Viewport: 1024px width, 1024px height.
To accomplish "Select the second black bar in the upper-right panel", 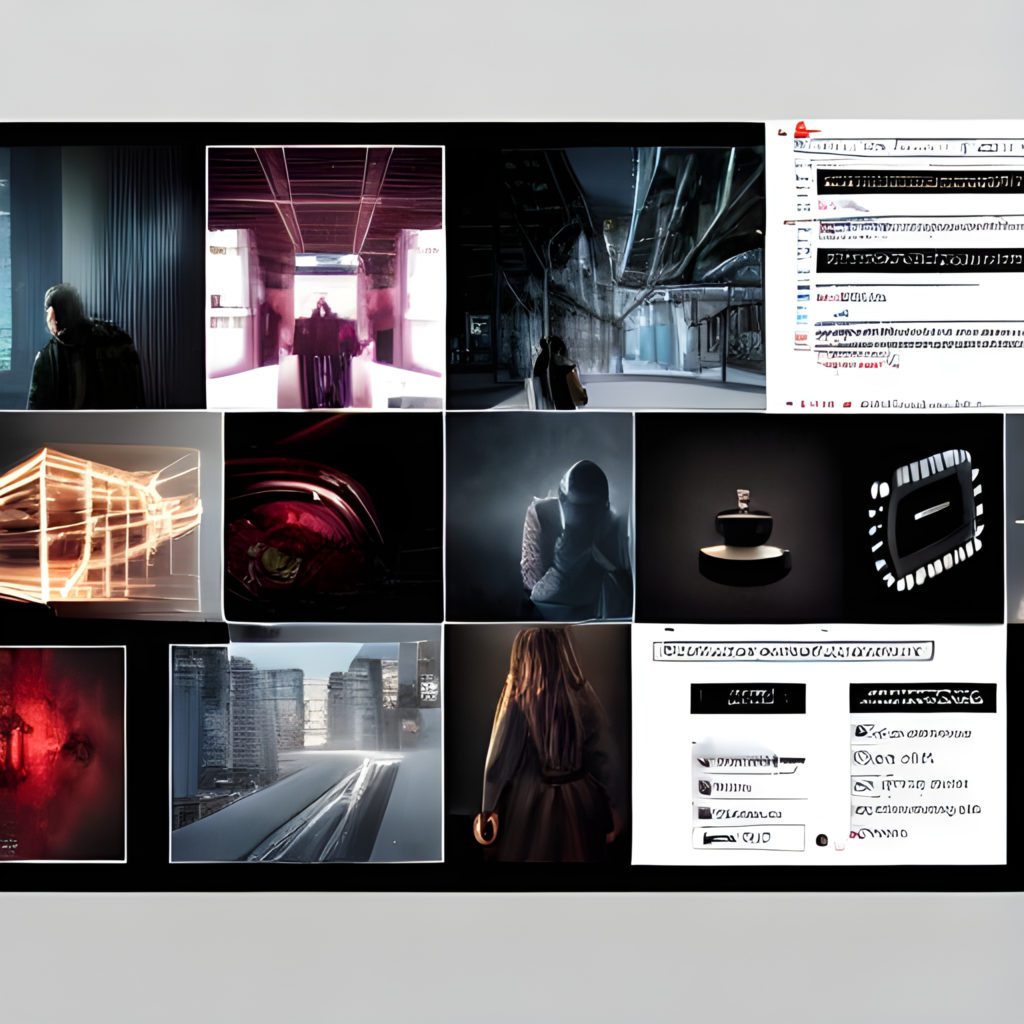I will pyautogui.click(x=919, y=260).
